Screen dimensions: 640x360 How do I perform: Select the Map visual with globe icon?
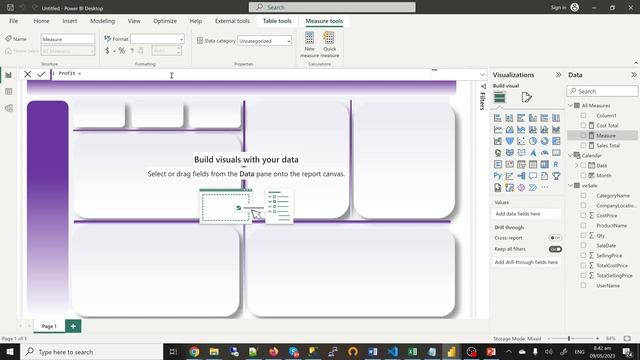pos(498,153)
